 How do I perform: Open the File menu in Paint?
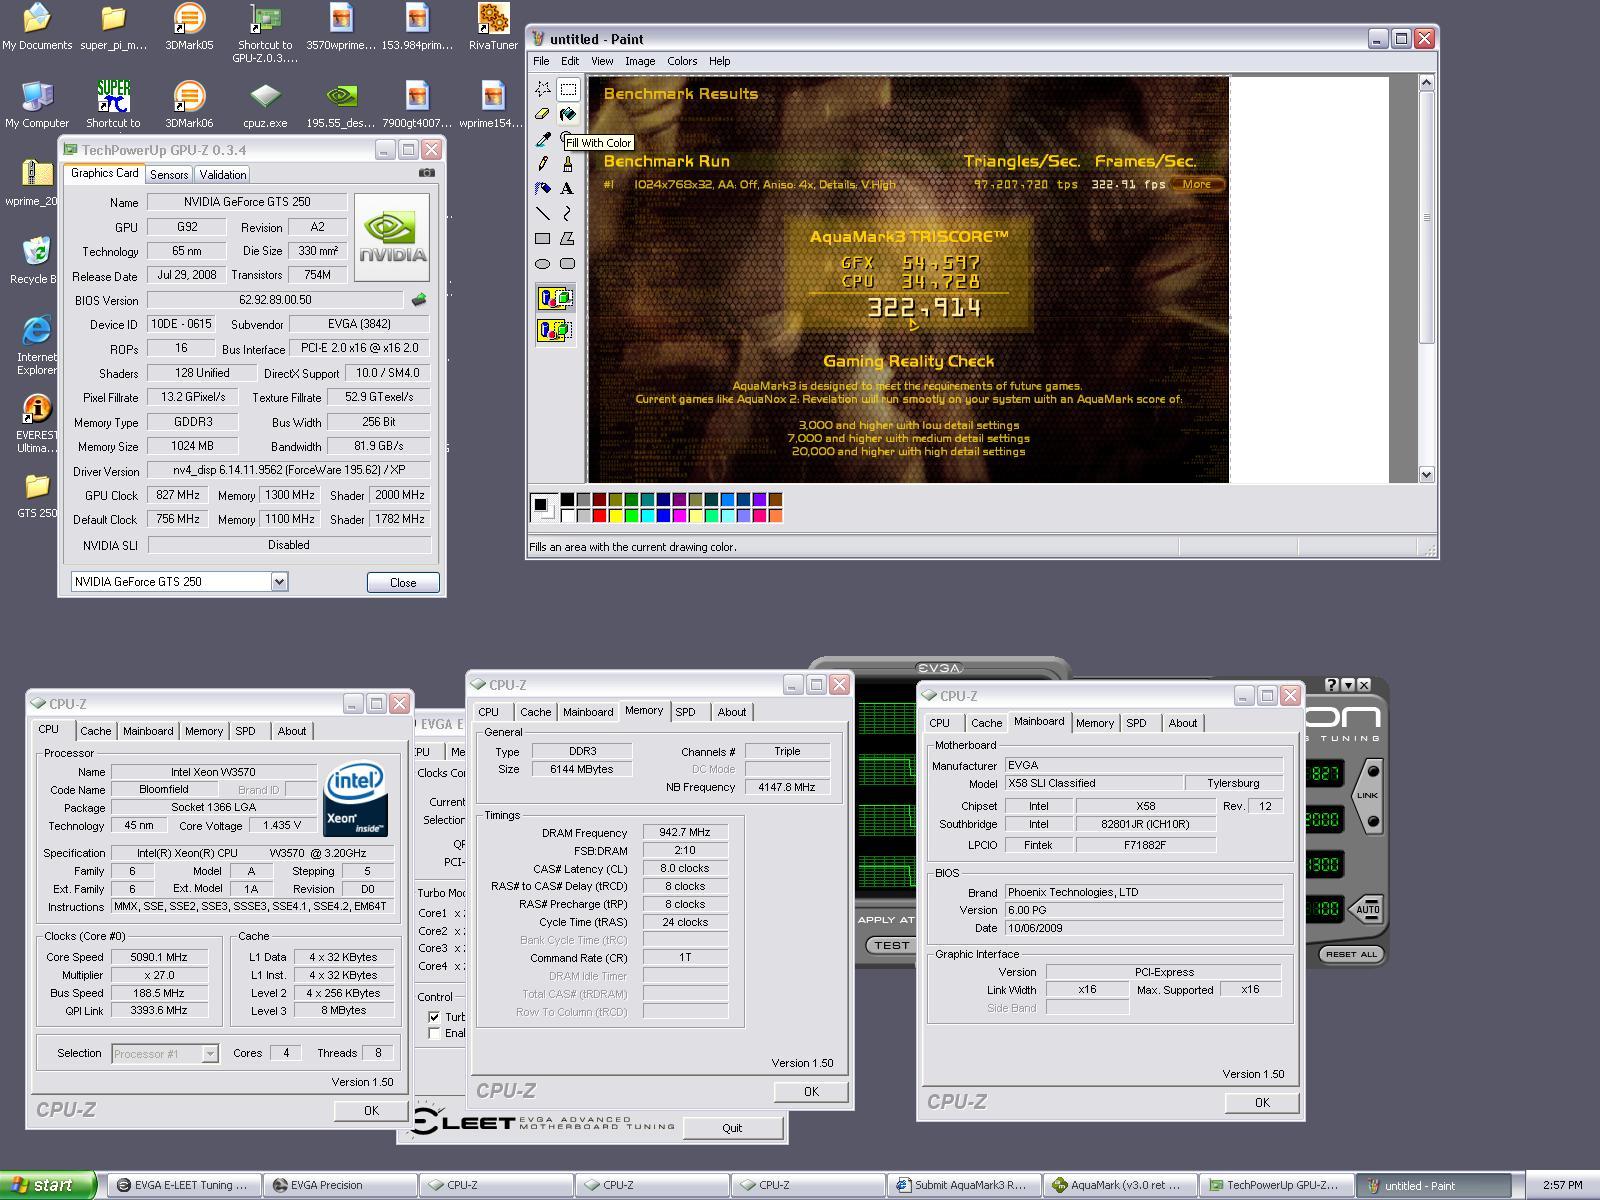pos(541,61)
